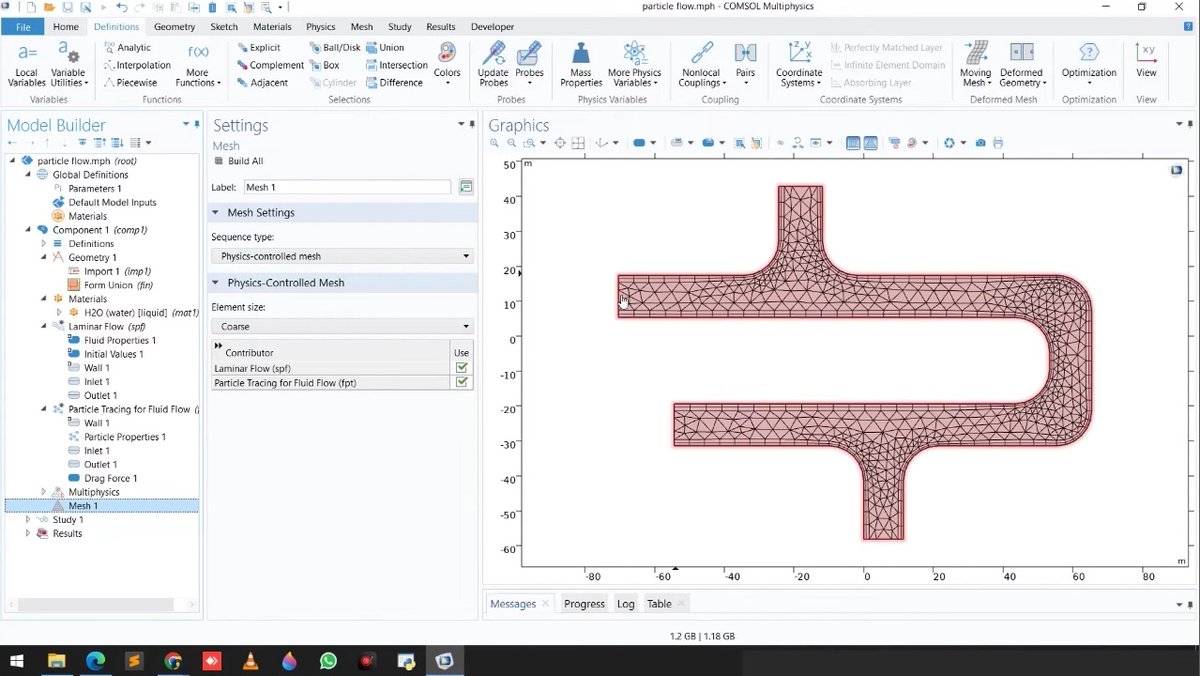
Task: Collapse the Laminar Flow node
Action: (44, 326)
